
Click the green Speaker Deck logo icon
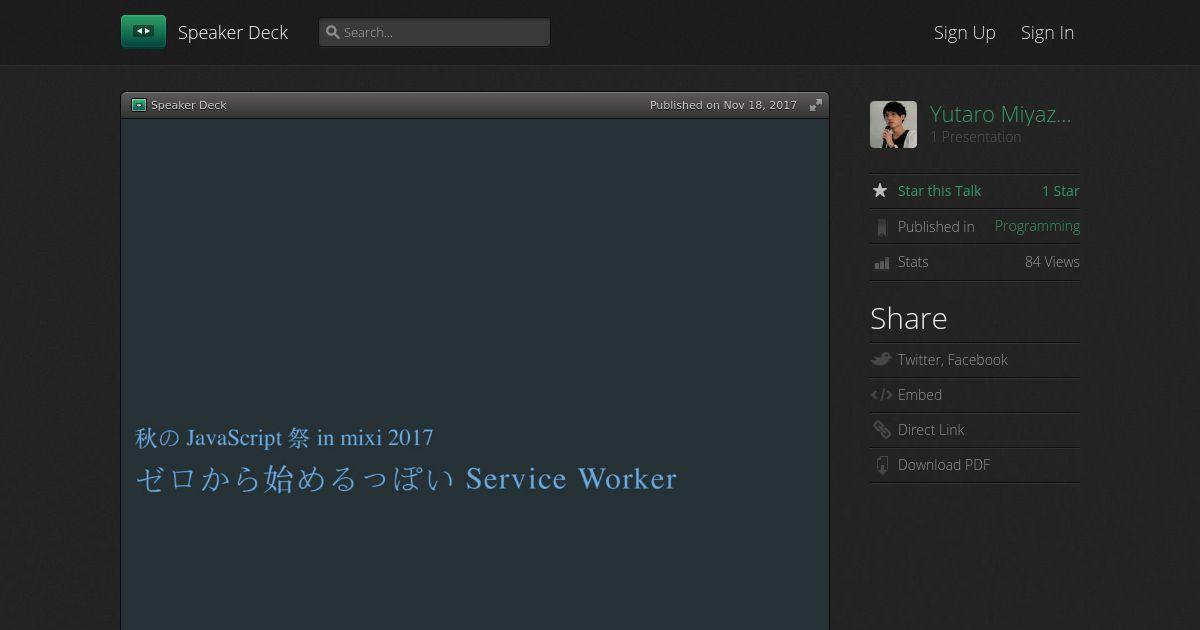click(143, 31)
